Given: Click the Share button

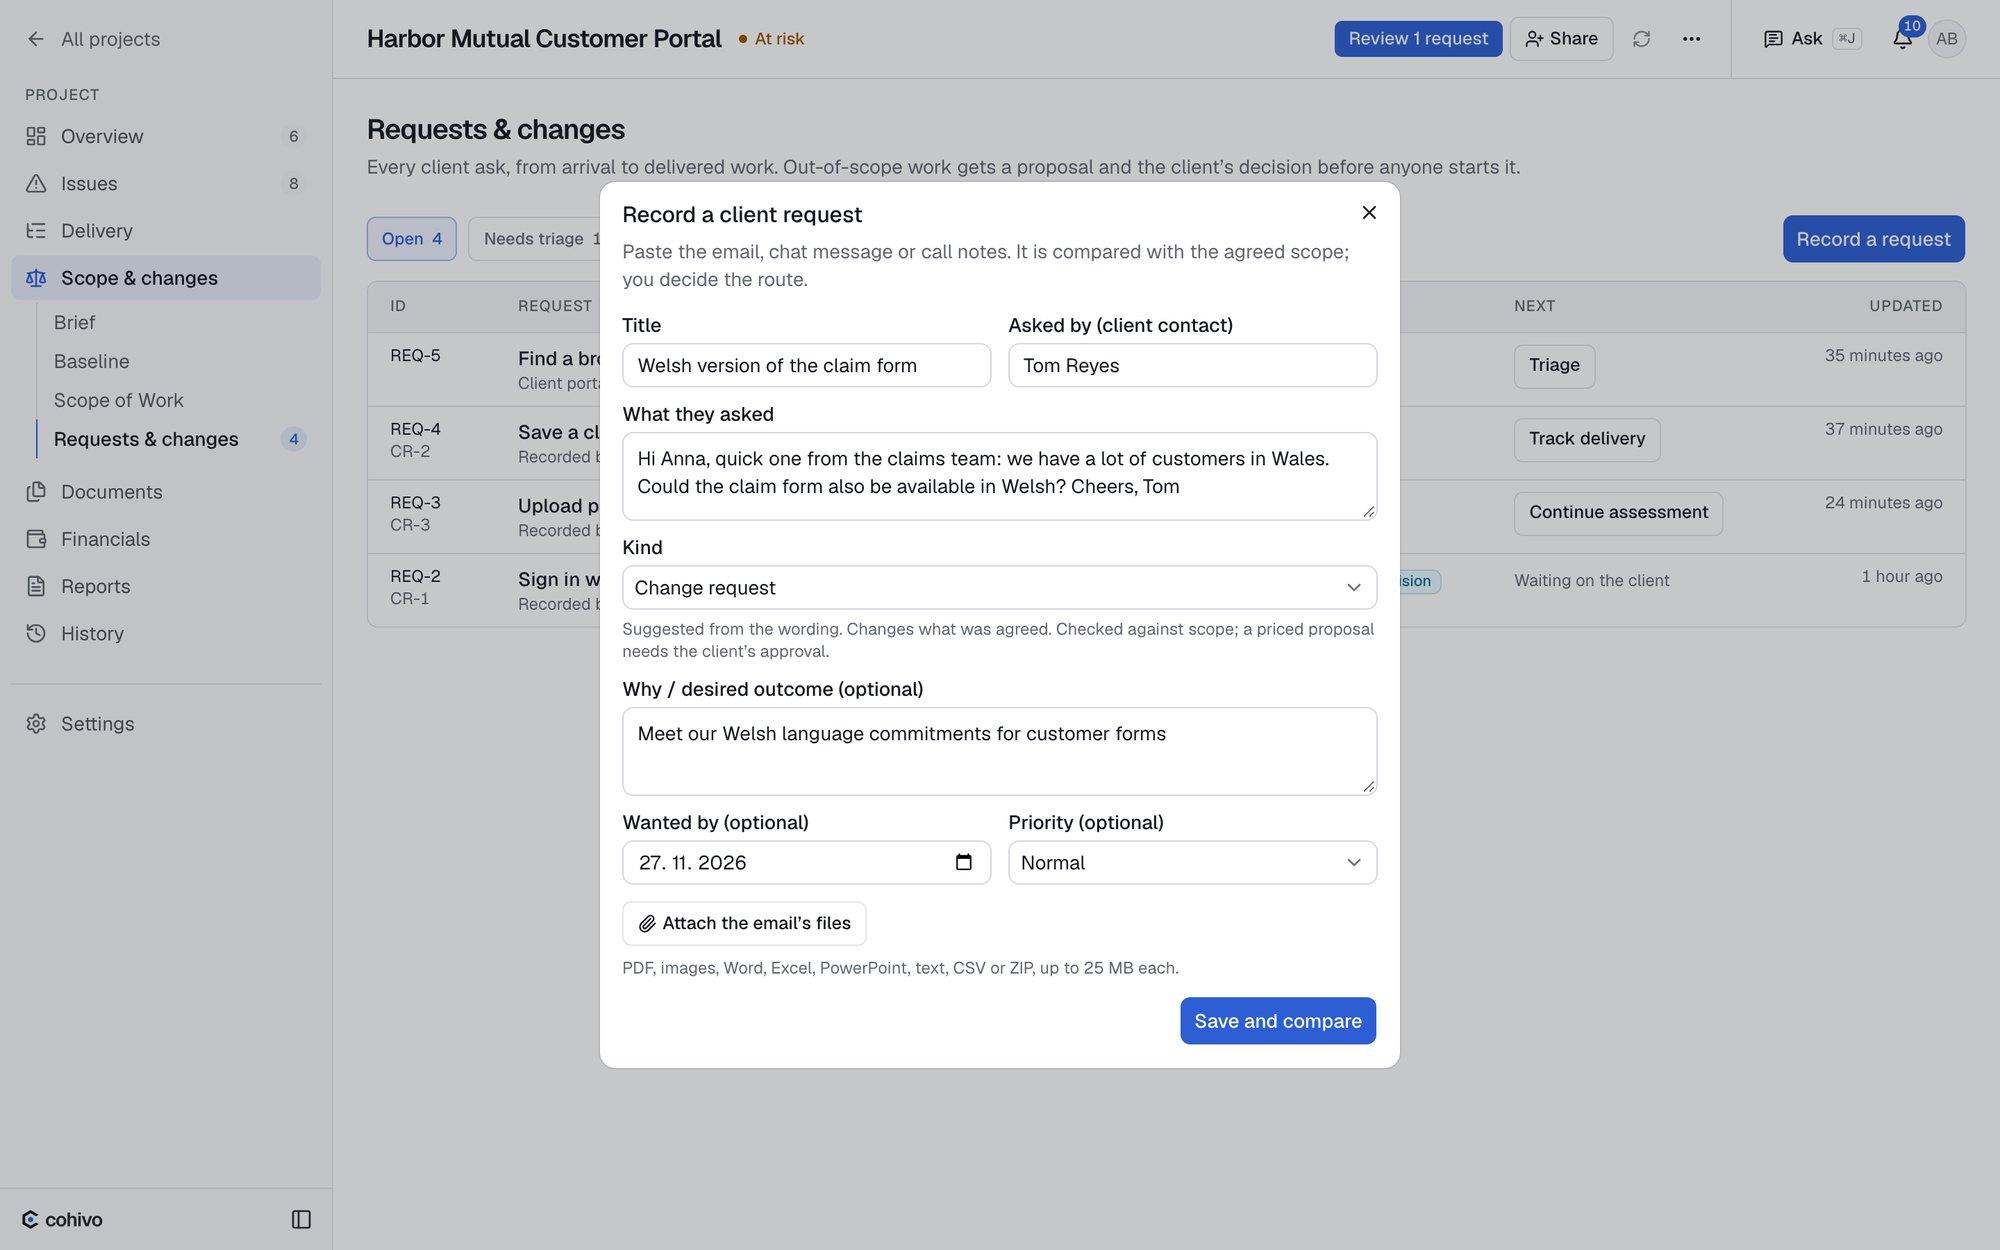Looking at the screenshot, I should 1561,39.
